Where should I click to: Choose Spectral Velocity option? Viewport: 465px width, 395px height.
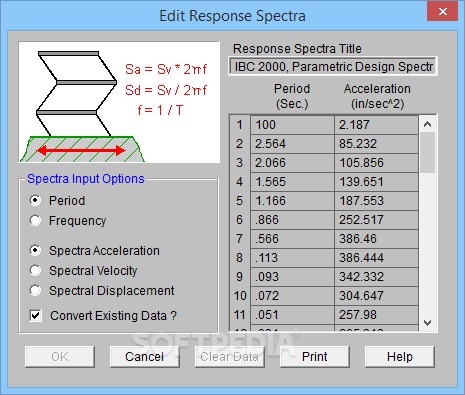pyautogui.click(x=35, y=270)
